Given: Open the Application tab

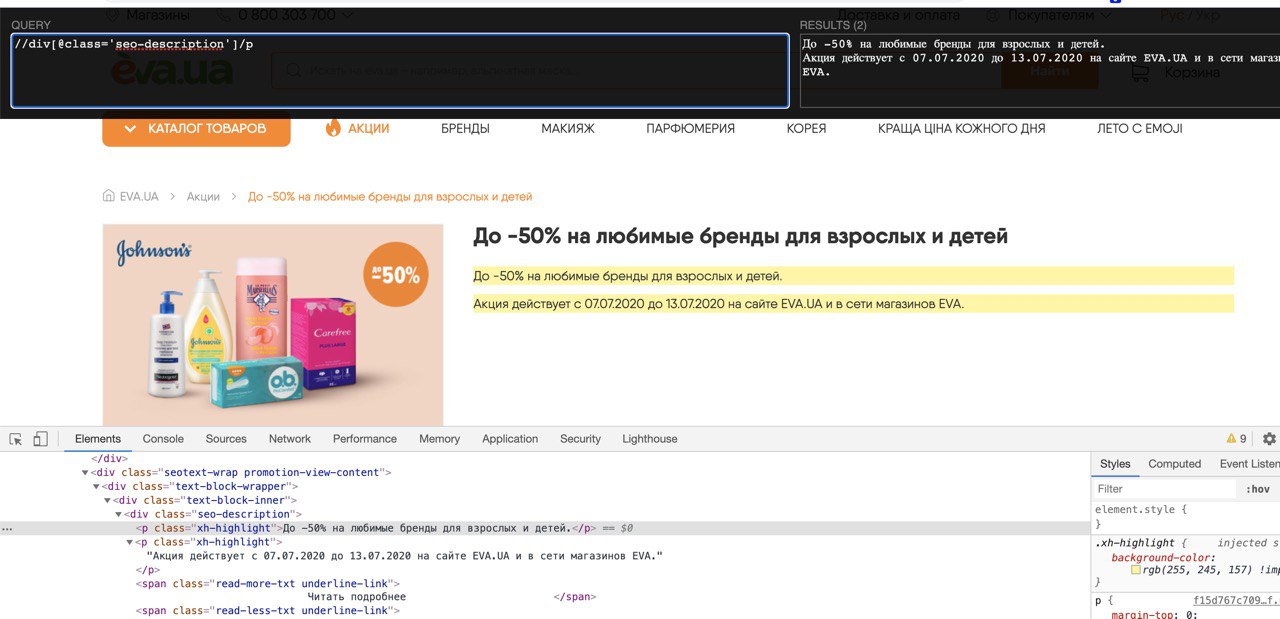Looking at the screenshot, I should tap(510, 439).
